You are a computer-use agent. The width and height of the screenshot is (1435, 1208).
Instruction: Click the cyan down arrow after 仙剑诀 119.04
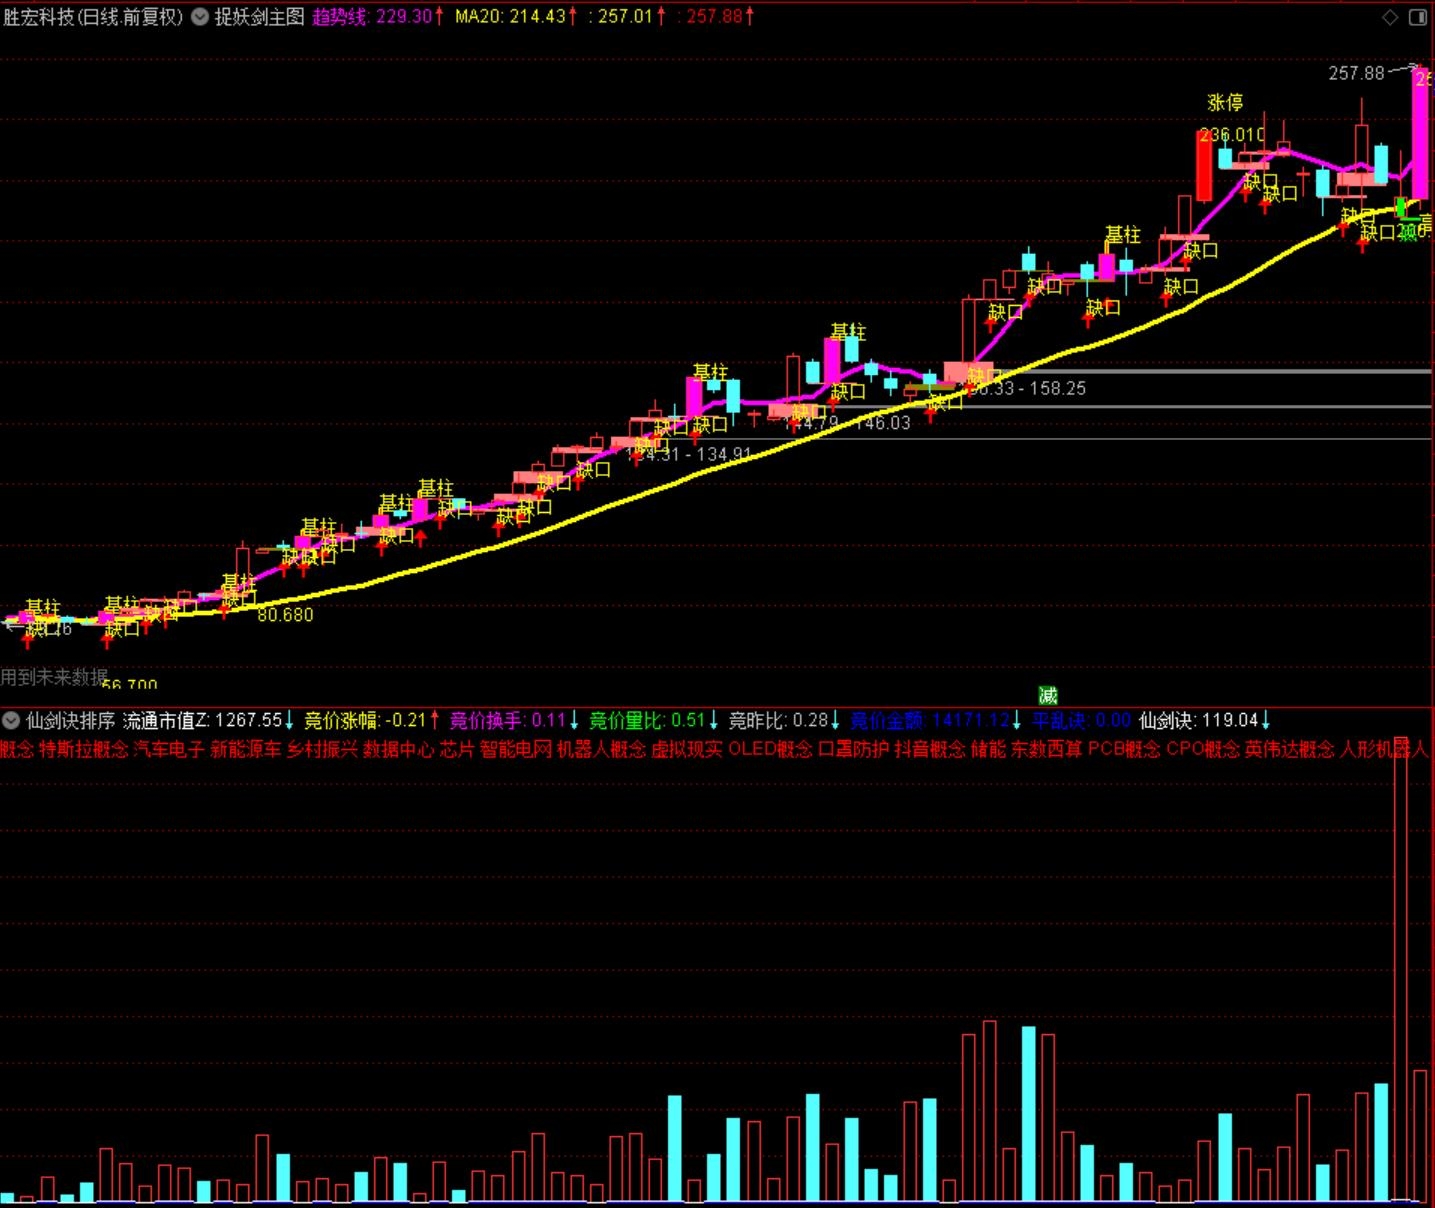pos(1265,720)
